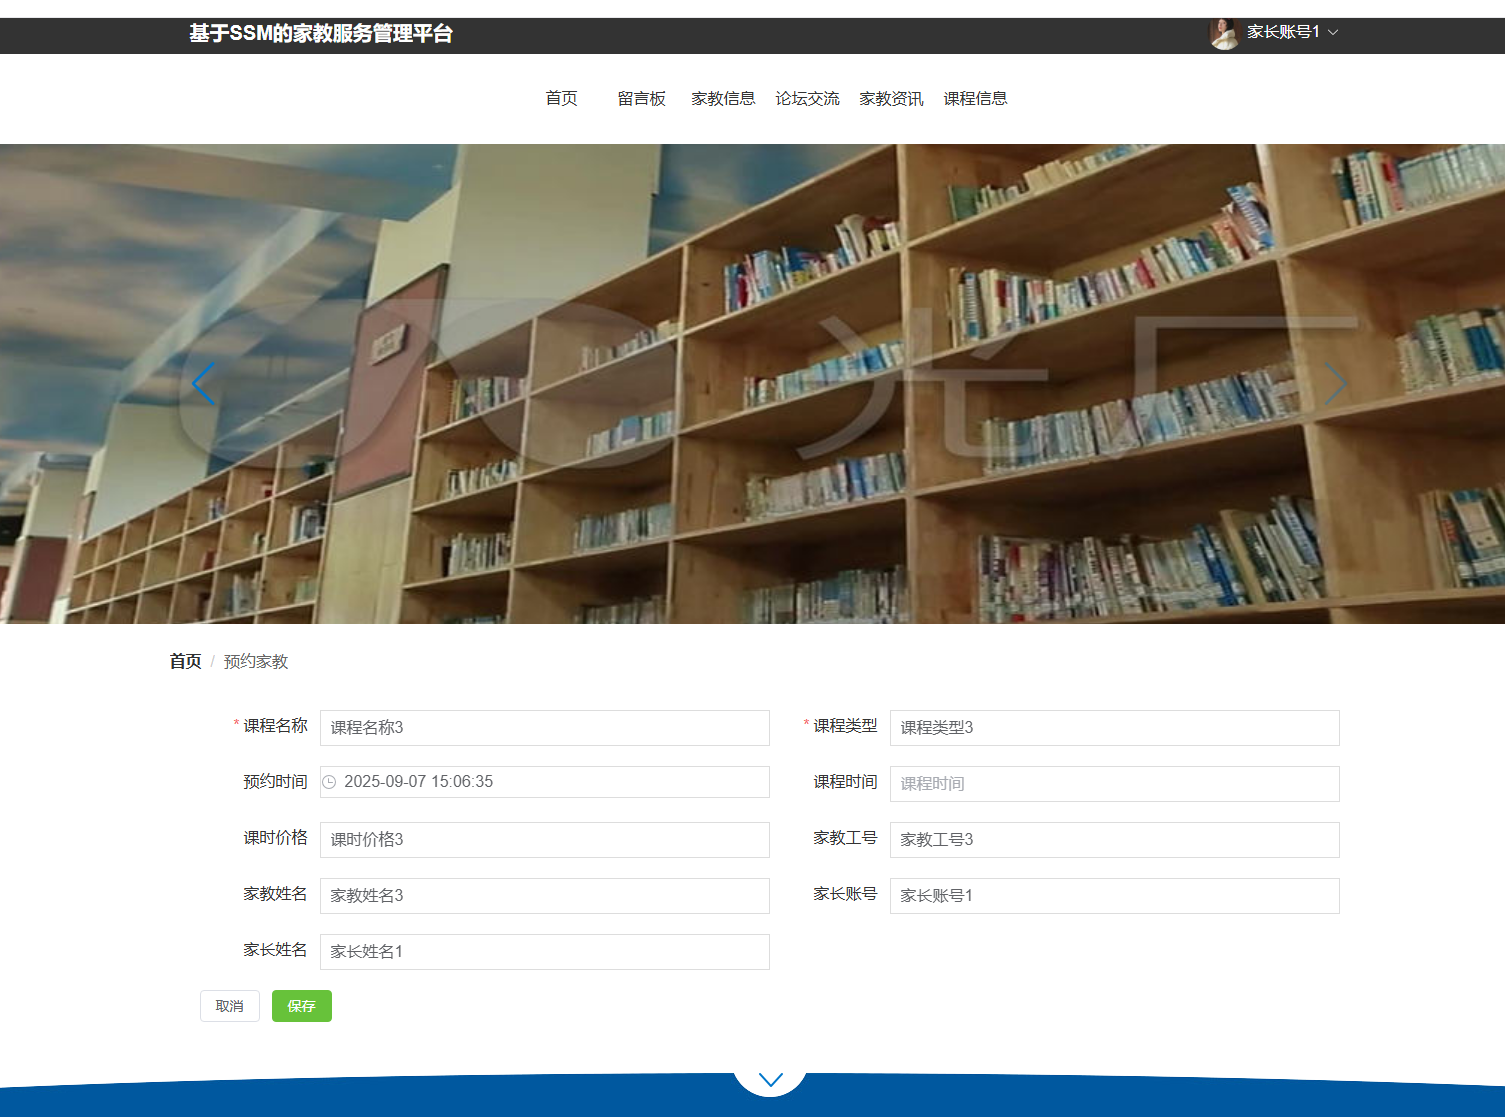1505x1117 pixels.
Task: Click the previous slide arrow on banner
Action: (204, 384)
